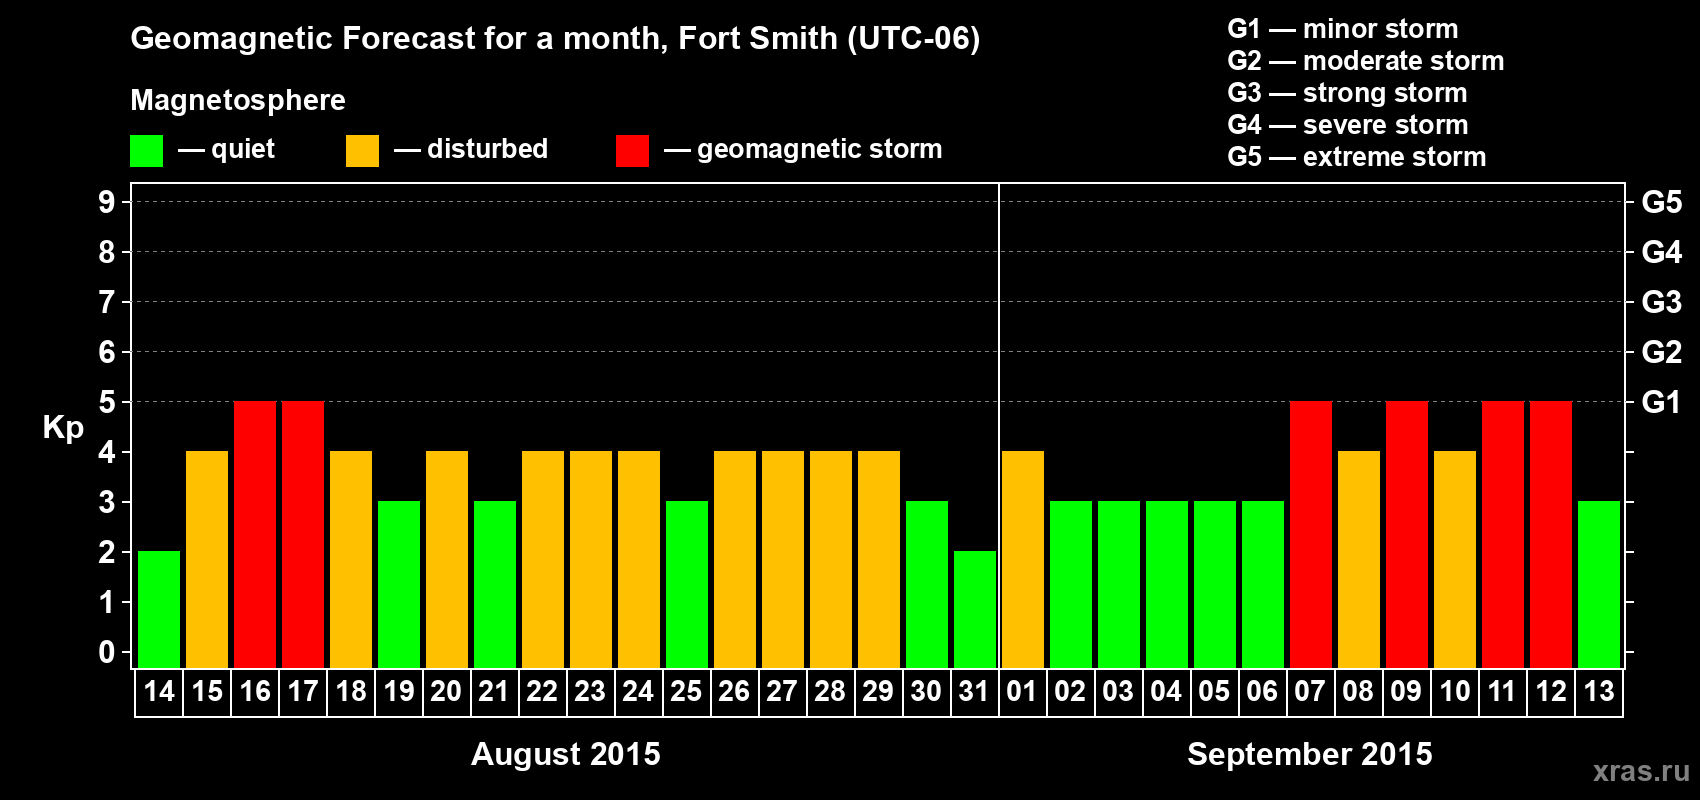Click the G3 label on the right axis

[1662, 302]
